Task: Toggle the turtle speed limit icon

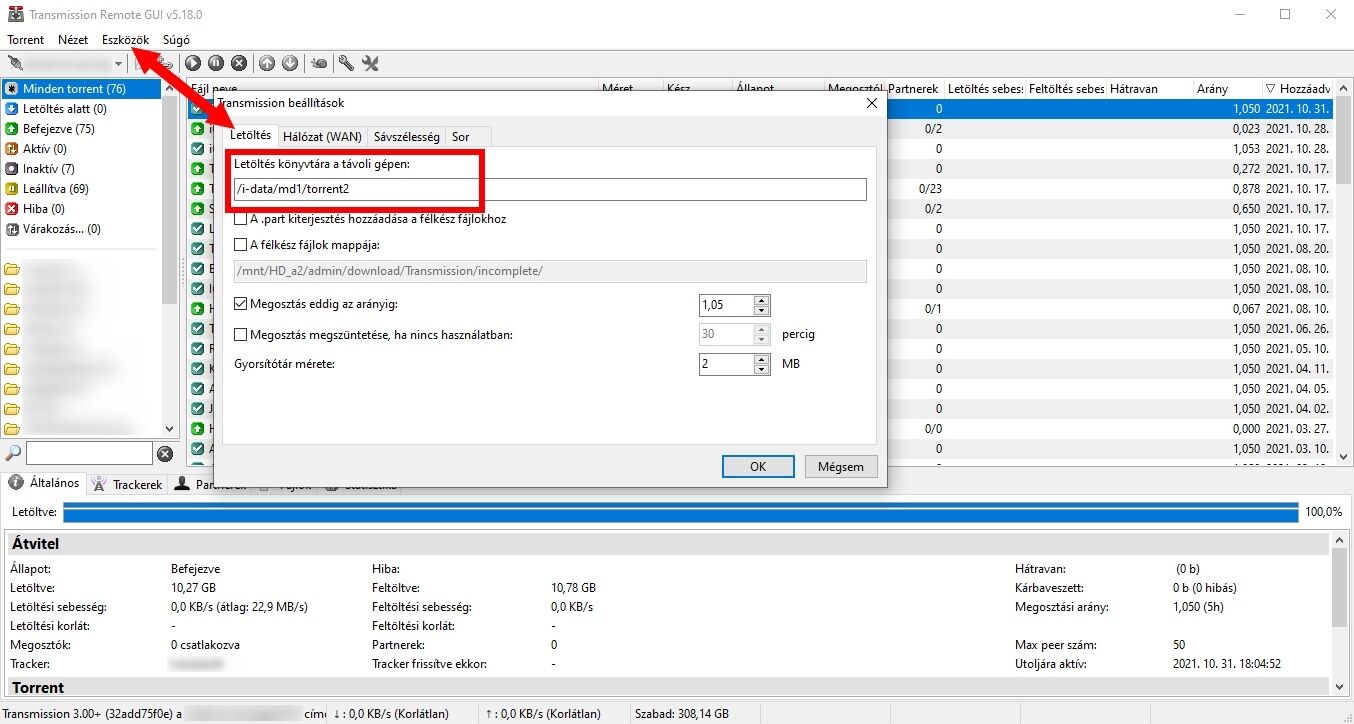Action: coord(319,63)
